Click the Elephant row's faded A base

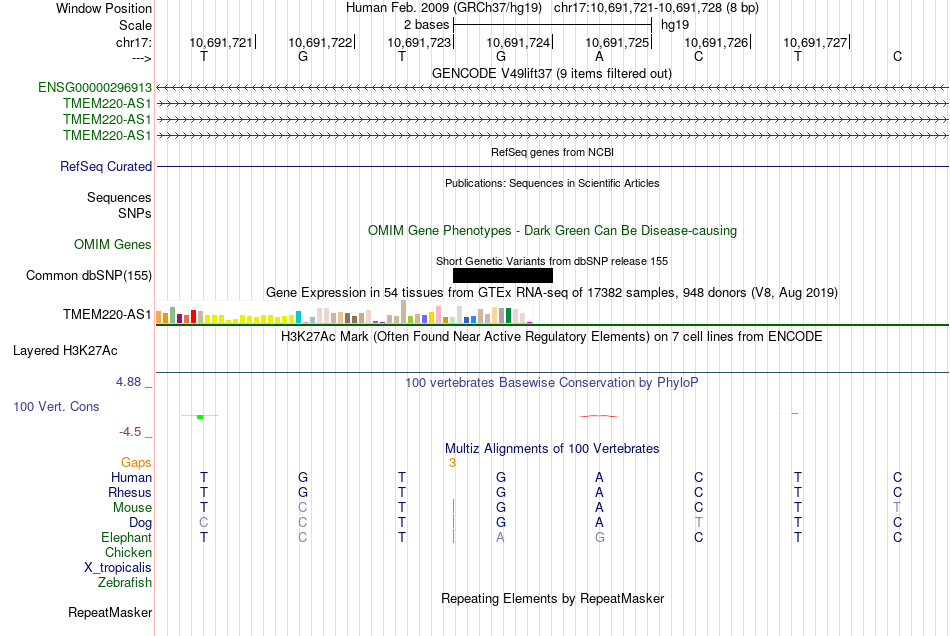point(500,537)
